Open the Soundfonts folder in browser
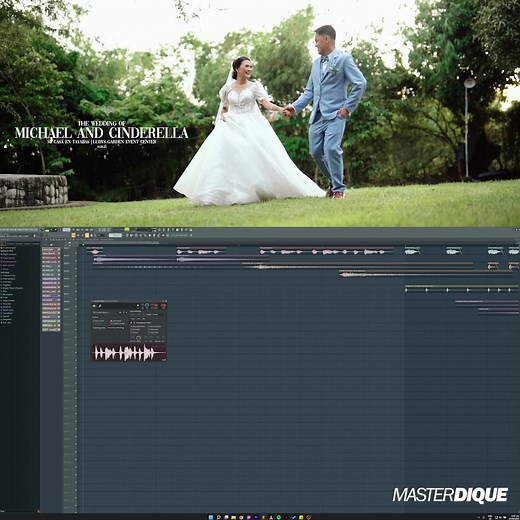520x520 pixels. click(x=8, y=313)
